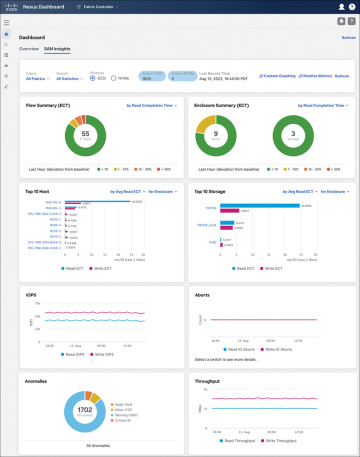Viewport: 360px width, 457px height.
Task: Open Enclosure Summary by Read Completion Time dropdown
Action: point(323,105)
